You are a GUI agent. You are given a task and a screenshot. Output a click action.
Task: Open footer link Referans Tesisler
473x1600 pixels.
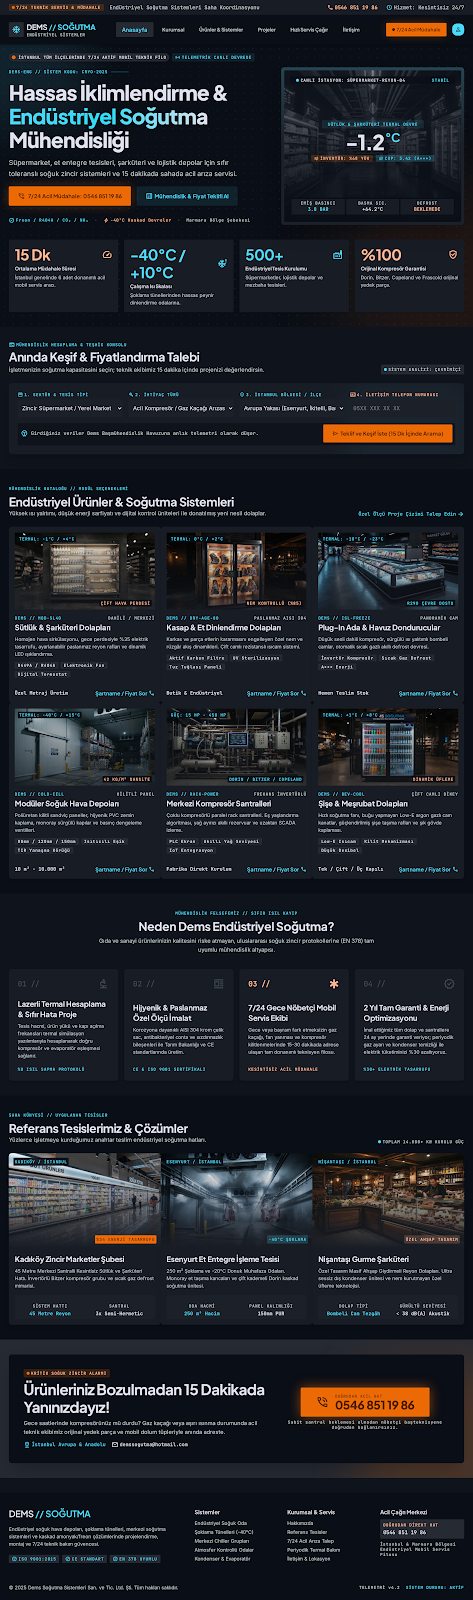click(307, 1532)
